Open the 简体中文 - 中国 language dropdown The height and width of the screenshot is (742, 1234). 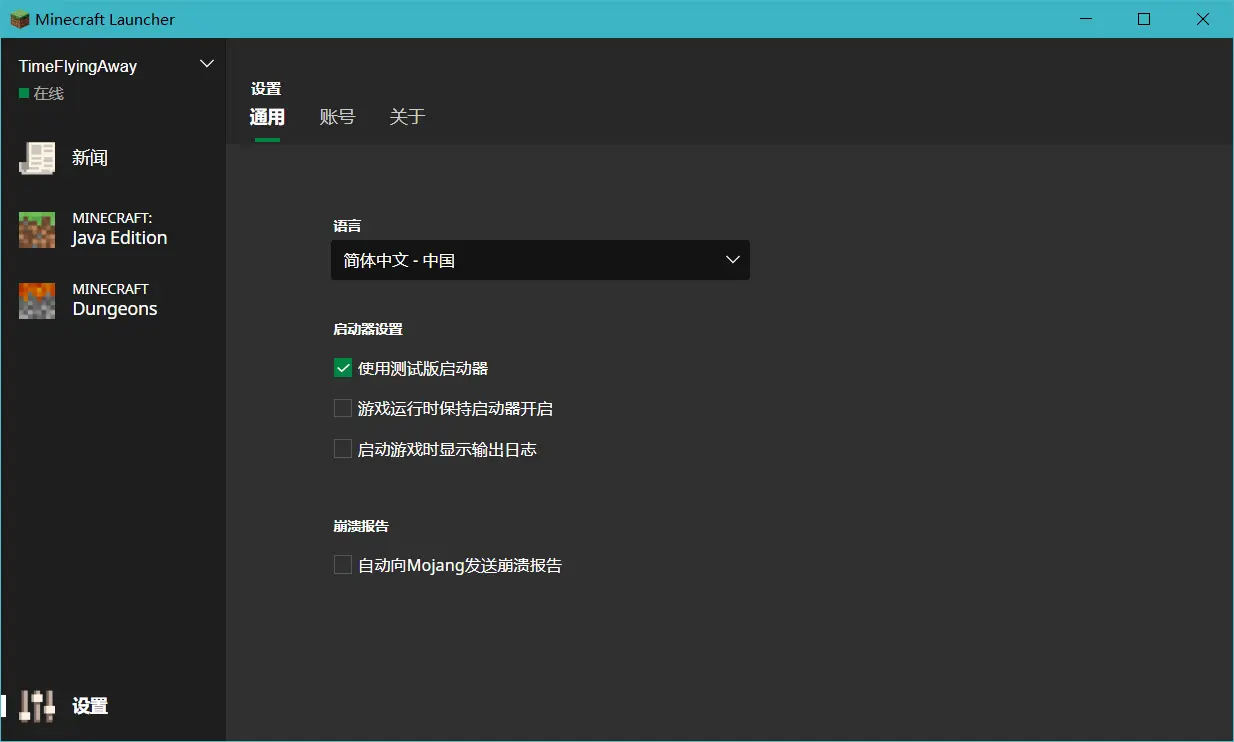pyautogui.click(x=540, y=260)
